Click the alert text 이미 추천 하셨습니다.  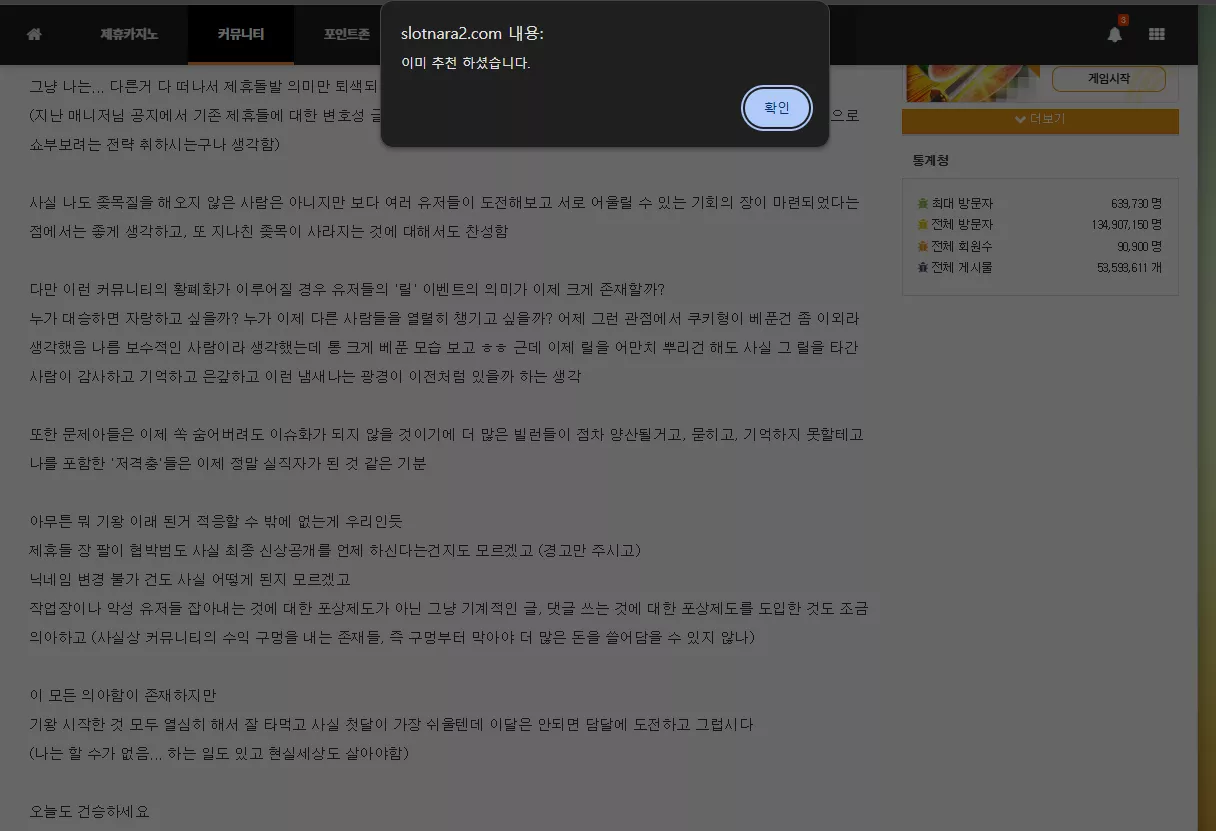click(x=466, y=63)
